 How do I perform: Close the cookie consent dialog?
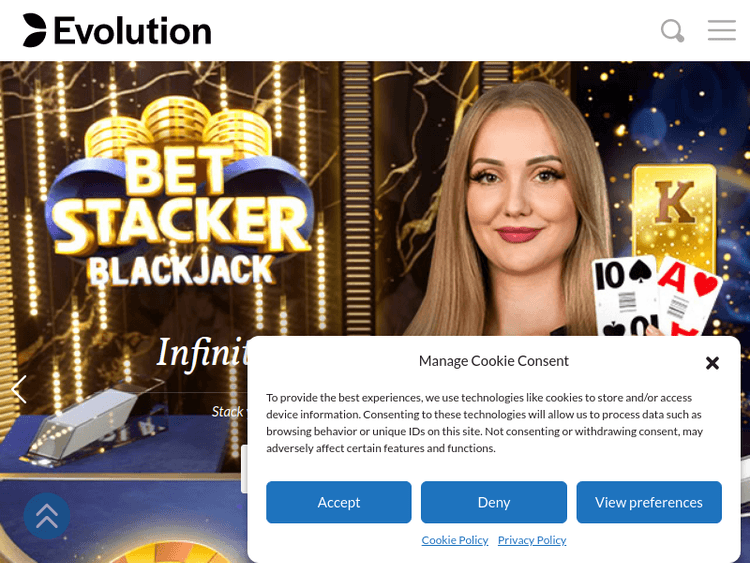pyautogui.click(x=712, y=363)
